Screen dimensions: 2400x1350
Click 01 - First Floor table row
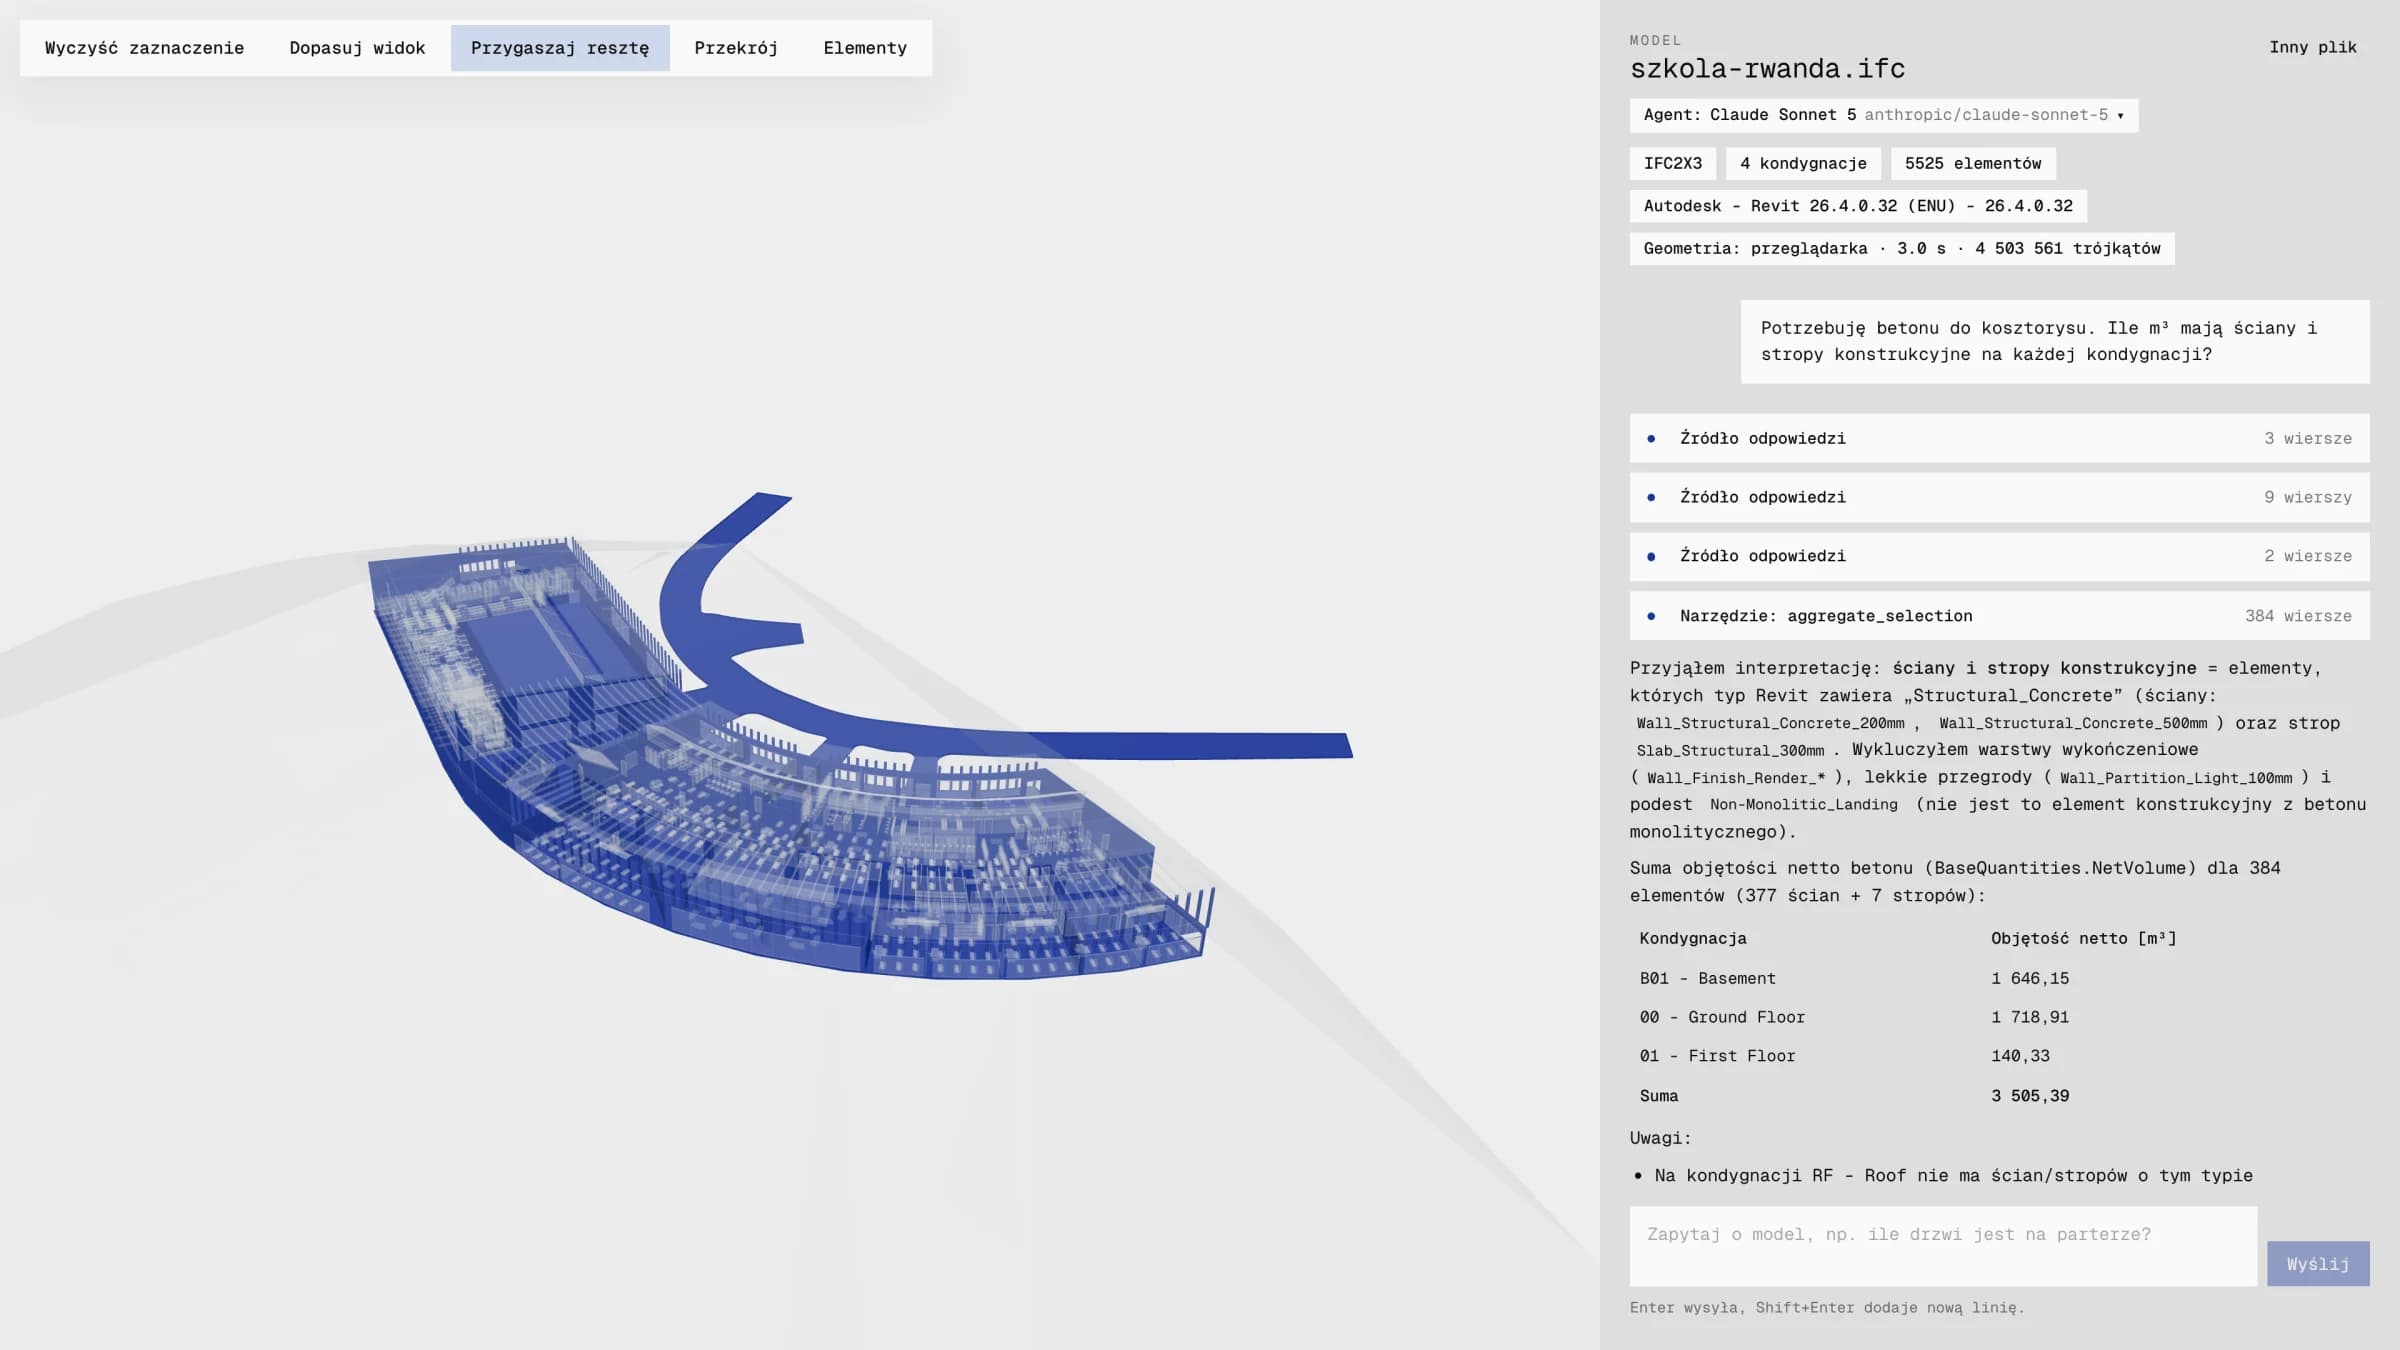2000,1056
